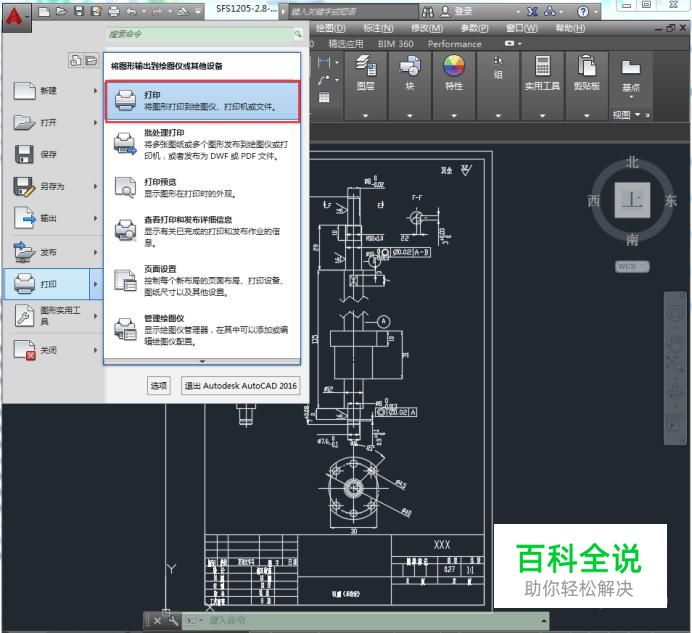This screenshot has height=633, width=692.
Task: Click the command line customize wrench icon
Action: 173,621
